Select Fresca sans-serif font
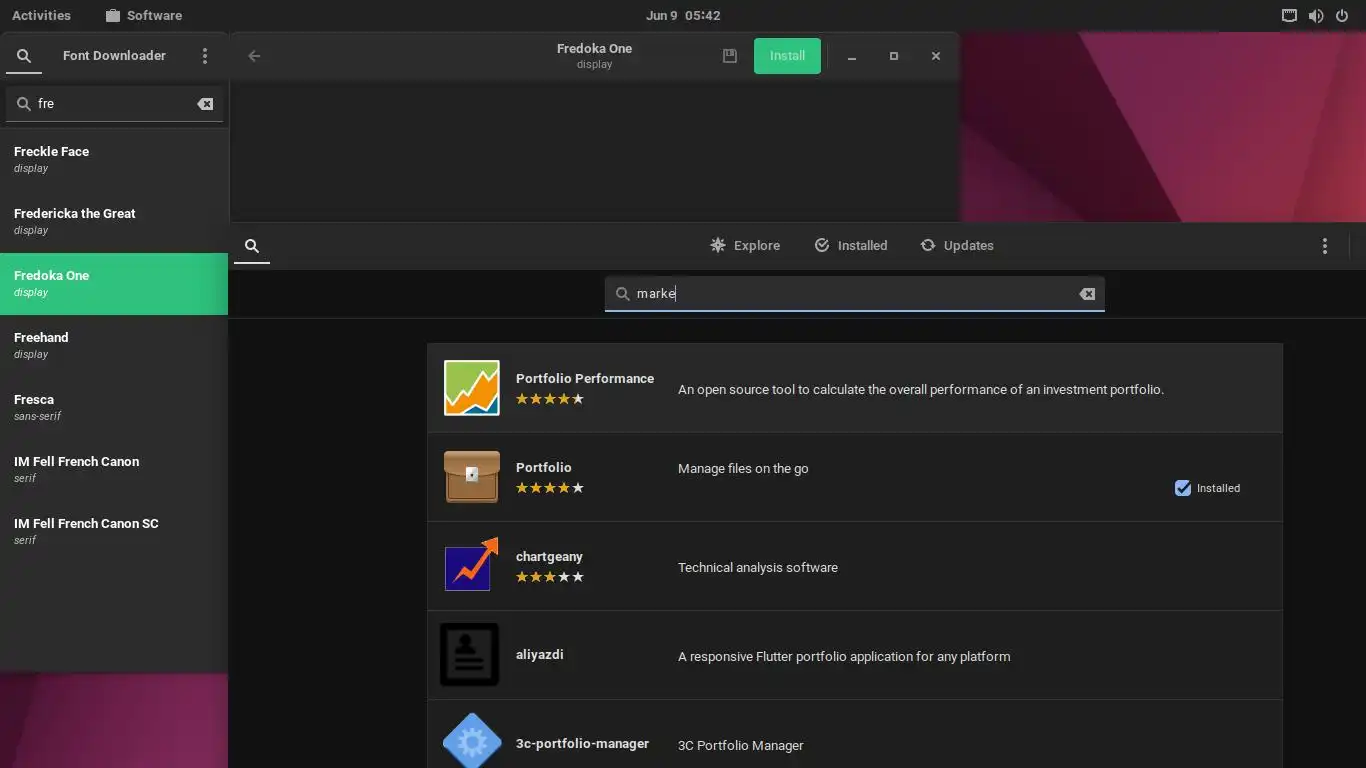 click(114, 408)
